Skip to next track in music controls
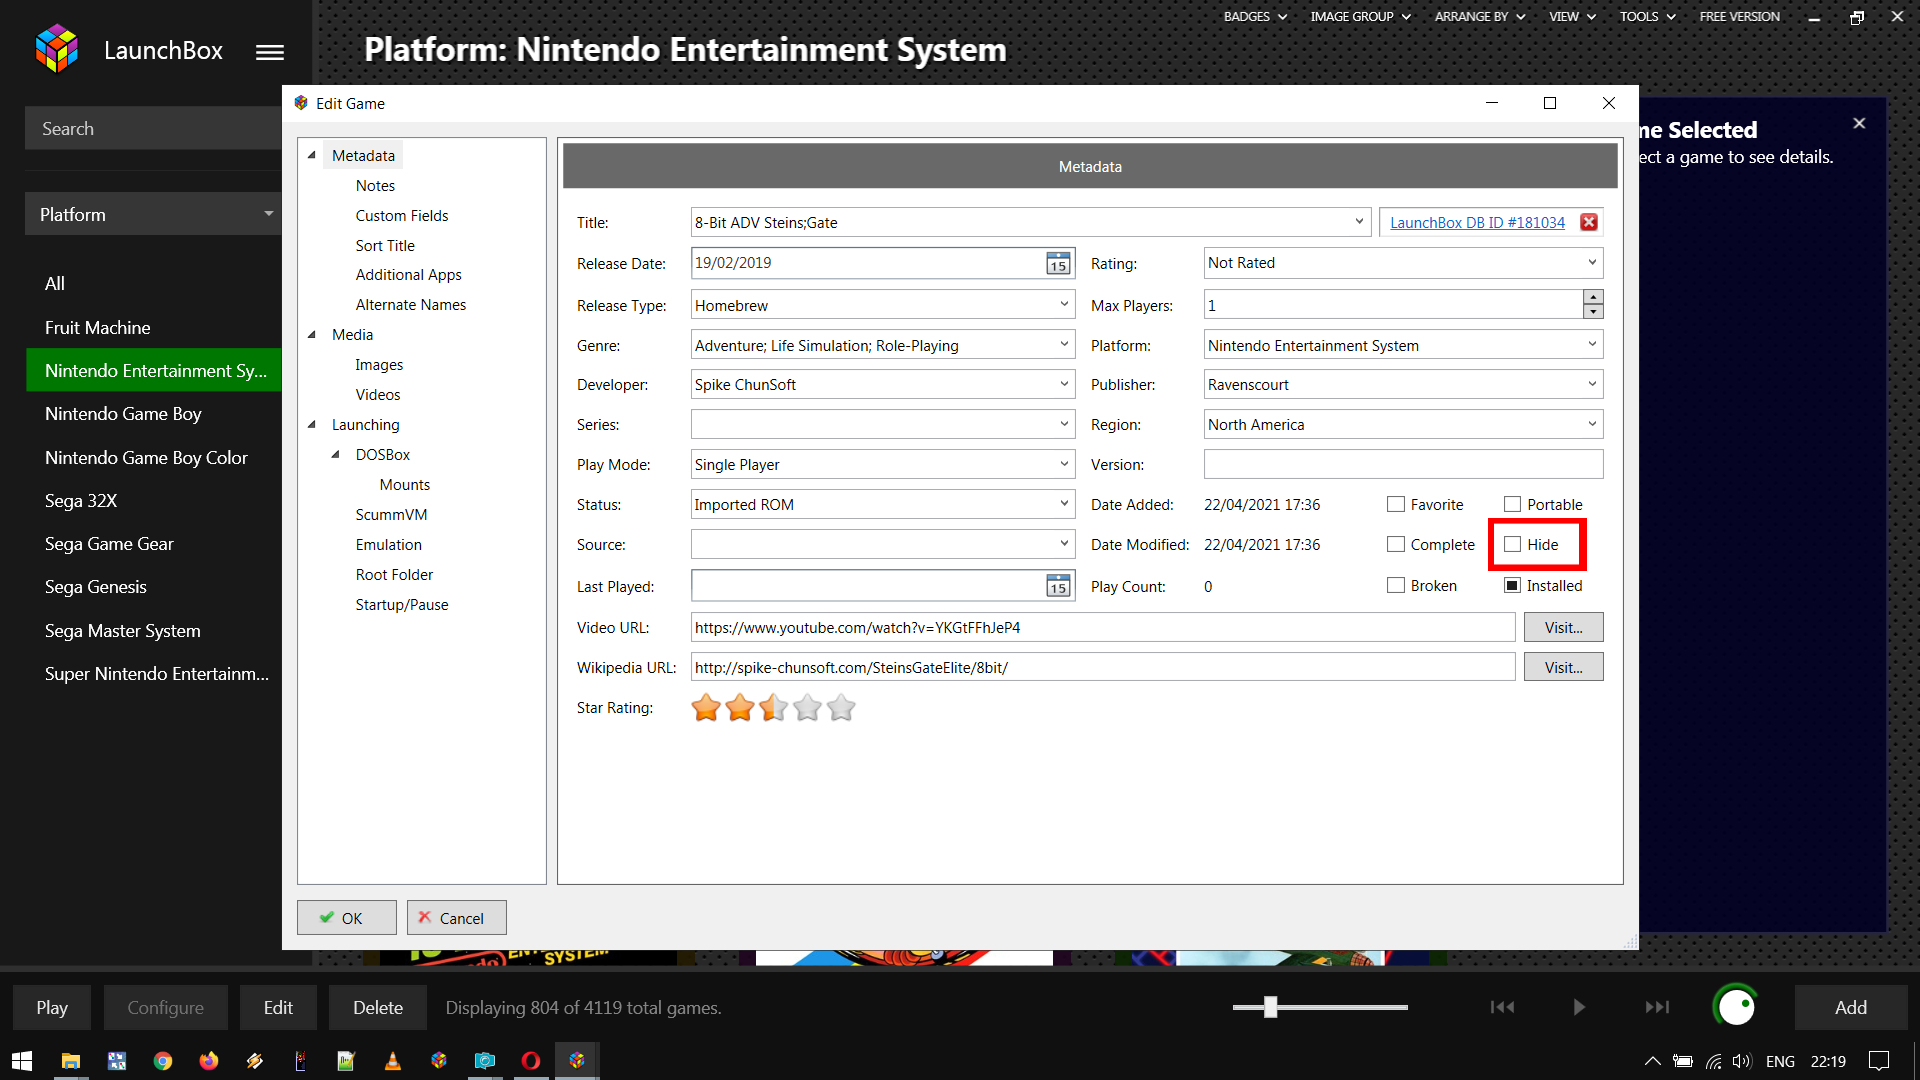Image resolution: width=1920 pixels, height=1080 pixels. point(1657,1007)
